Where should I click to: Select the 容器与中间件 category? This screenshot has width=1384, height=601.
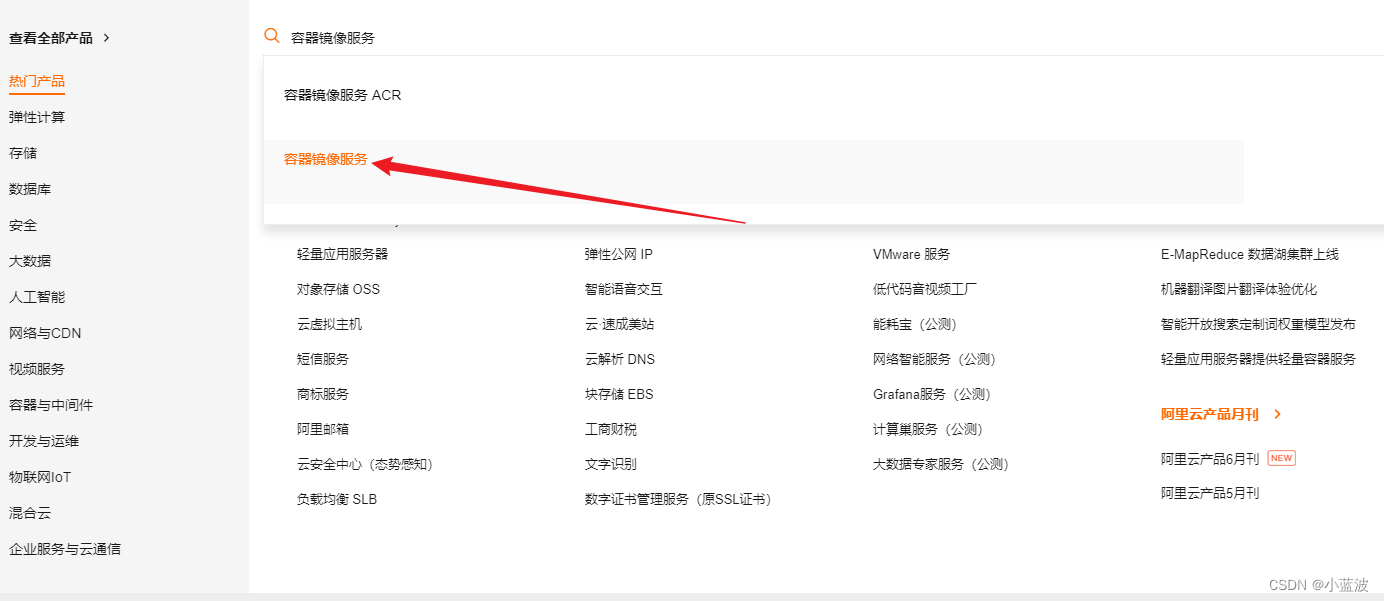pyautogui.click(x=51, y=405)
